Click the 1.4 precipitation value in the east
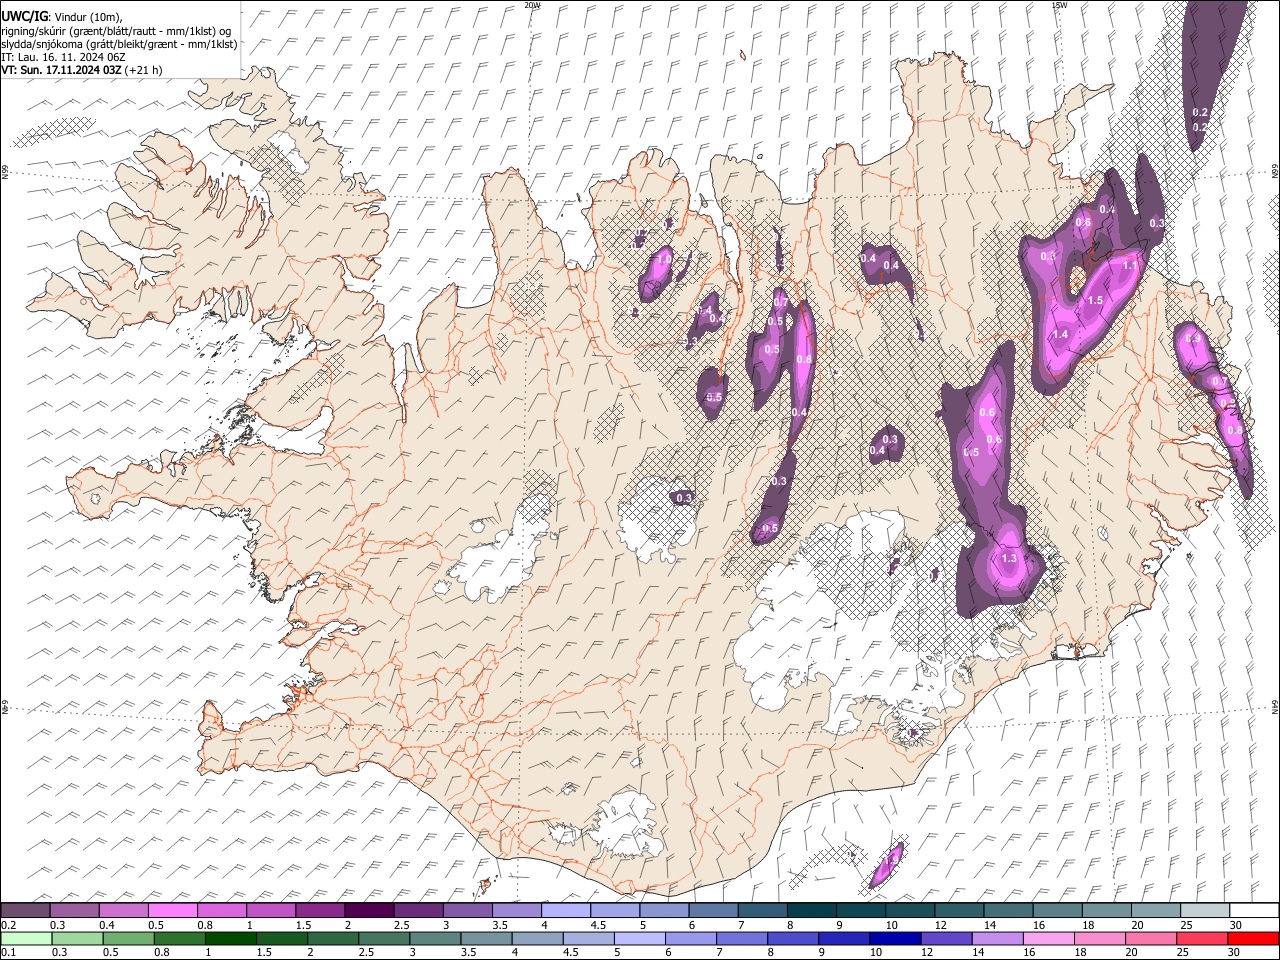The width and height of the screenshot is (1280, 960). [x=1061, y=334]
